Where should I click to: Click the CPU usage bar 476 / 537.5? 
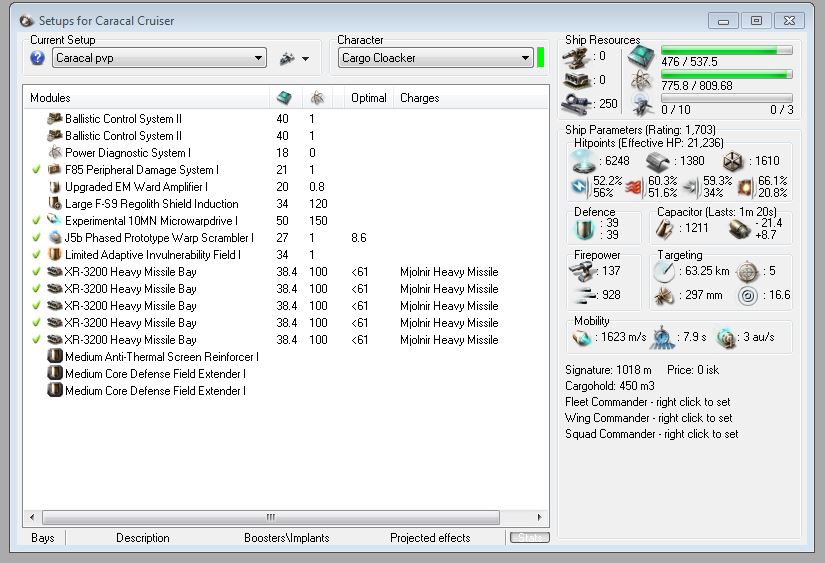click(x=727, y=51)
